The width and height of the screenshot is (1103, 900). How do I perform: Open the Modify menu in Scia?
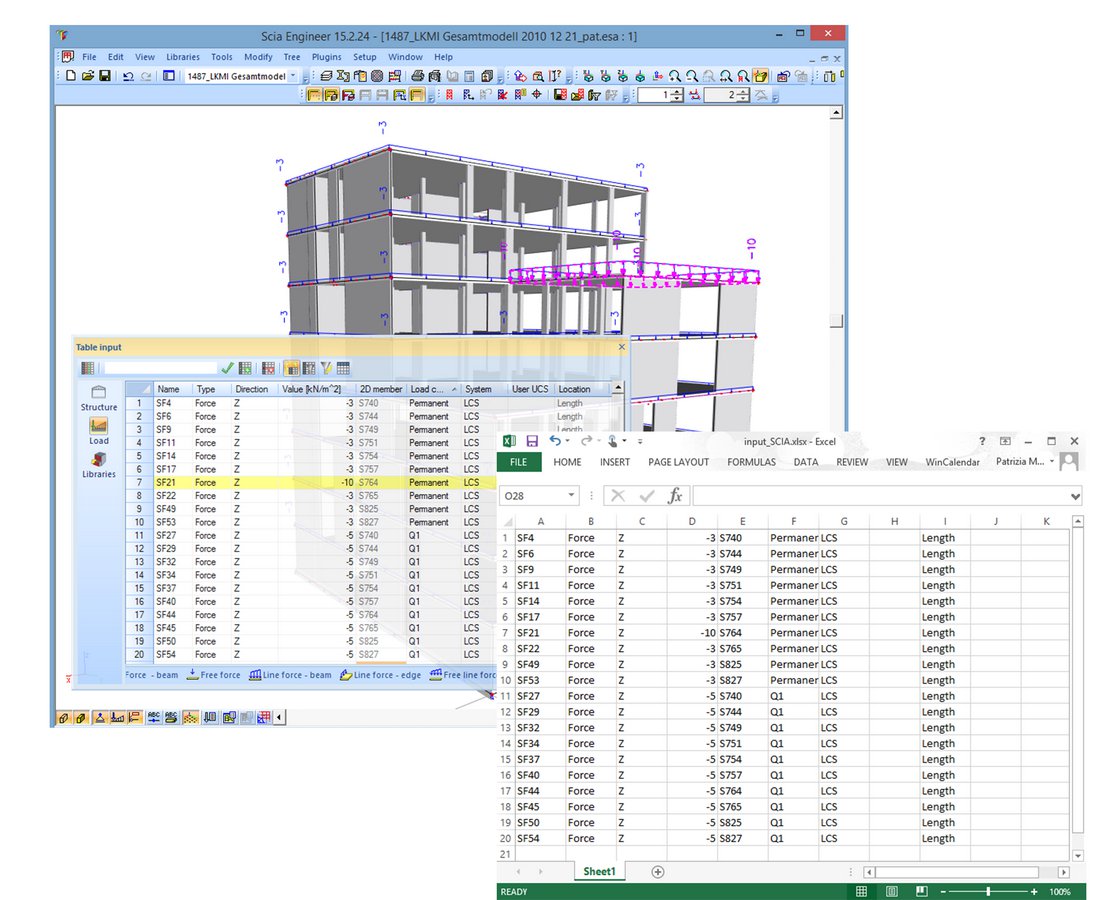pyautogui.click(x=258, y=57)
